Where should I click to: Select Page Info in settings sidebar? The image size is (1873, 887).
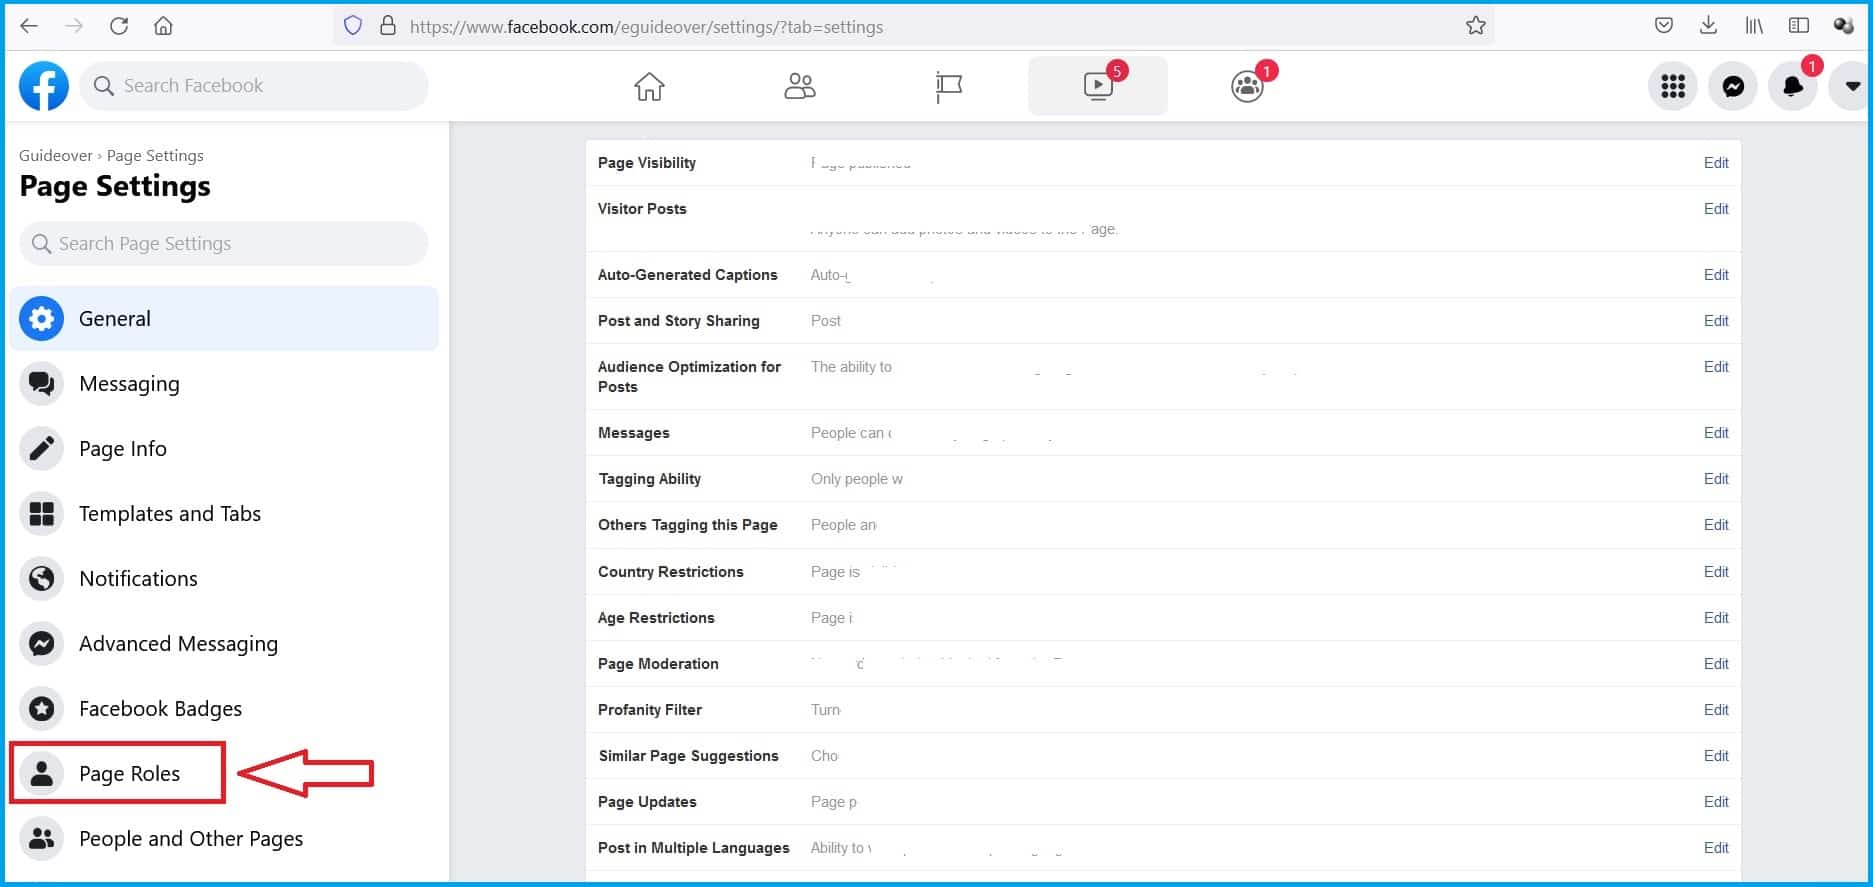click(224, 448)
